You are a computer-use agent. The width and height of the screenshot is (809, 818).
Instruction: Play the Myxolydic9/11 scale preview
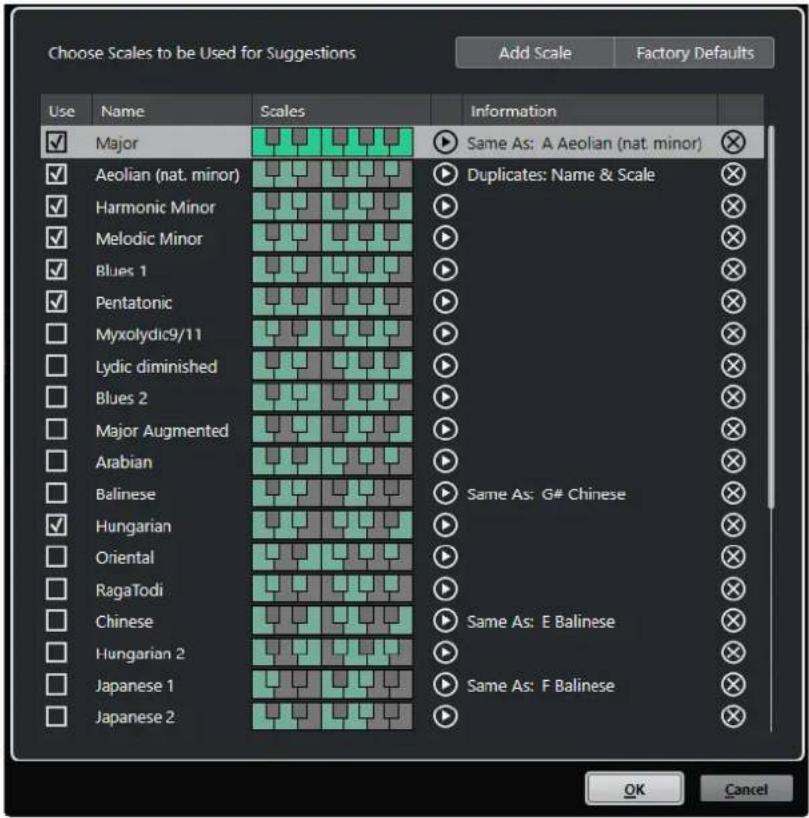click(x=445, y=333)
